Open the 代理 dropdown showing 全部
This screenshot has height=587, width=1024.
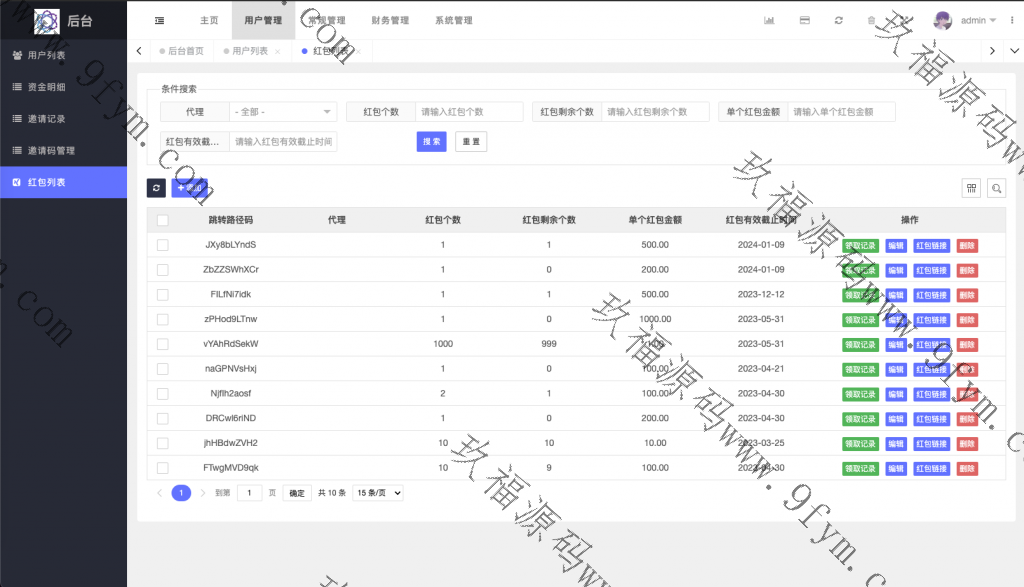283,112
